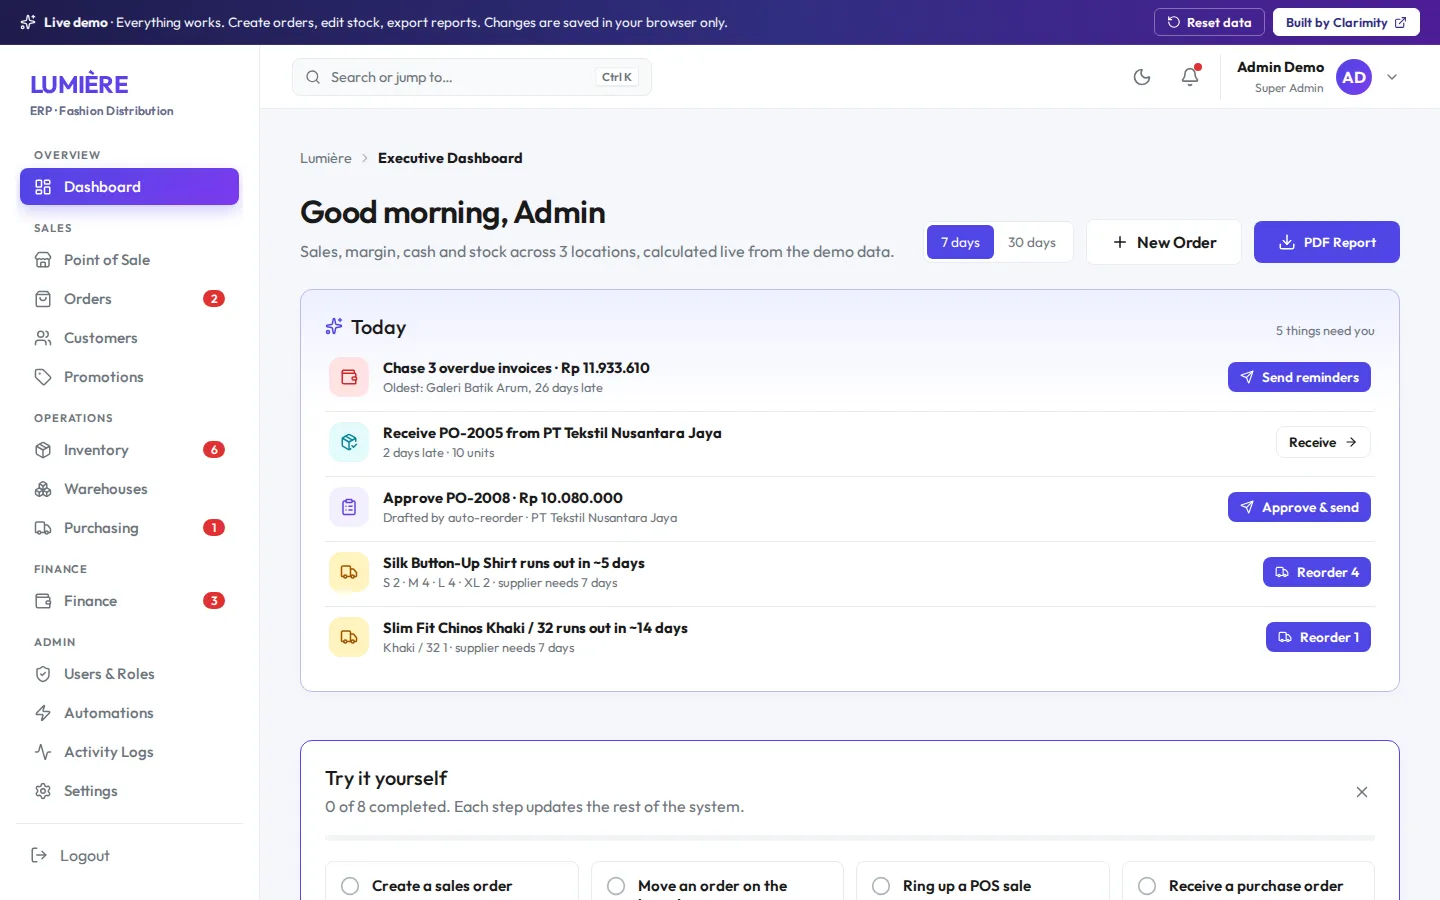
Task: Click the sparkle icon beside Today
Action: (x=334, y=327)
